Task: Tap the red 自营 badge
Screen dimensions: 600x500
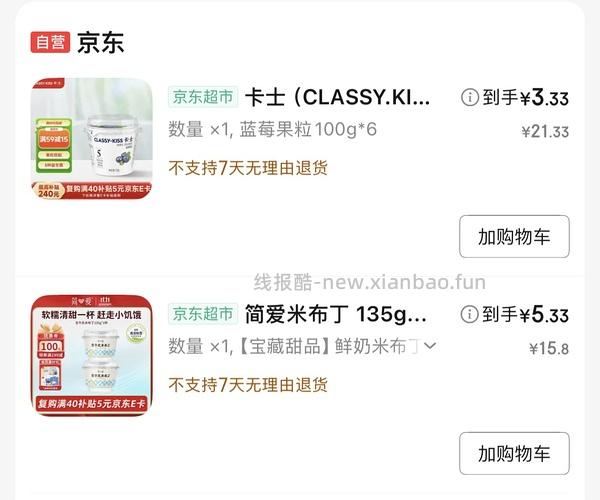Action: (x=51, y=42)
